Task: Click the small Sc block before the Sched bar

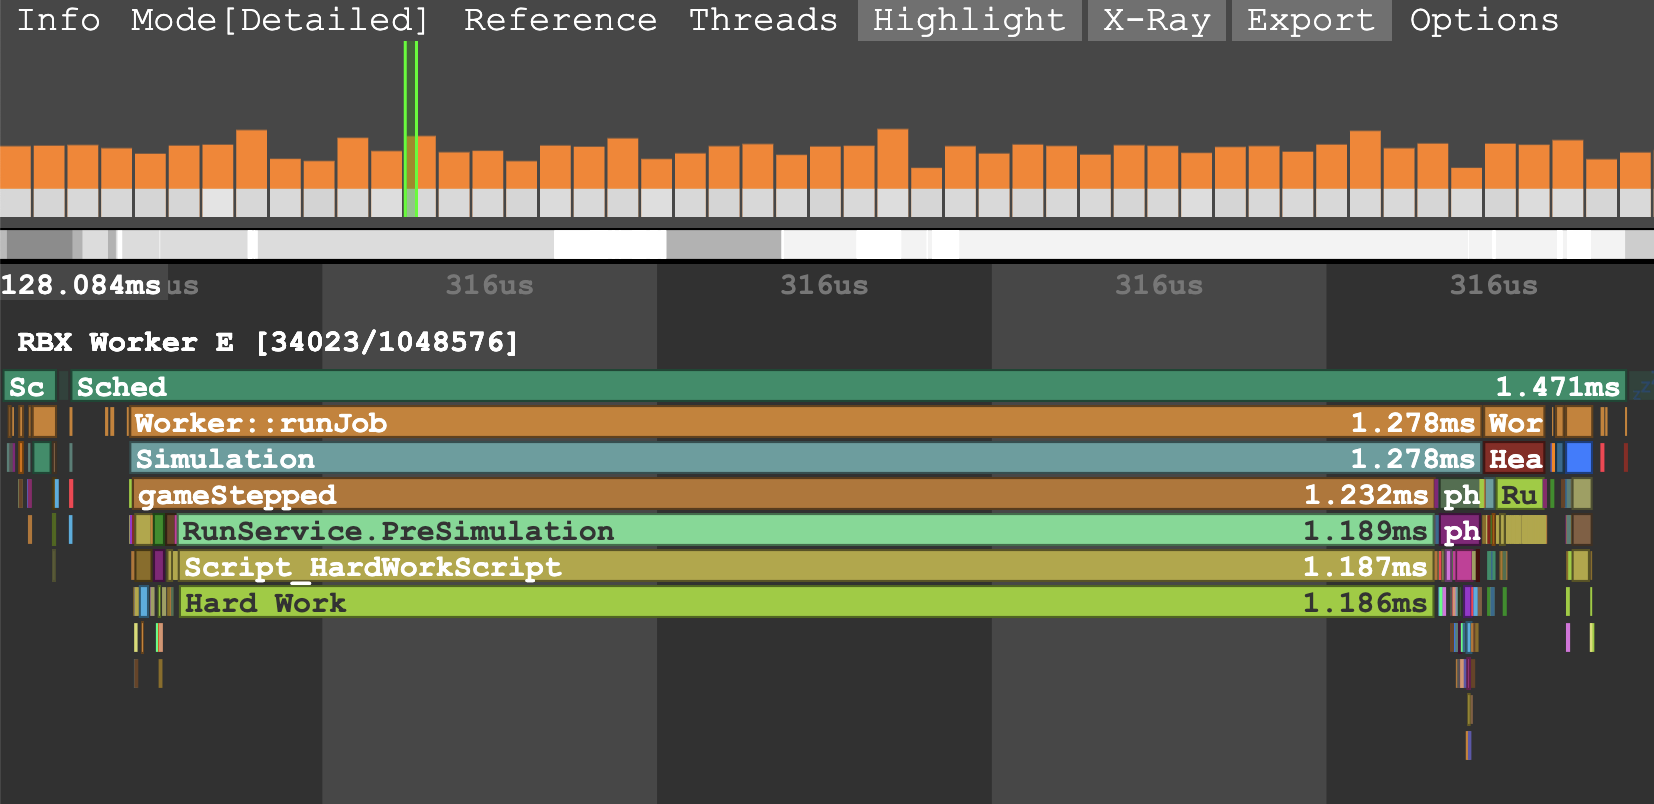Action: tap(28, 387)
